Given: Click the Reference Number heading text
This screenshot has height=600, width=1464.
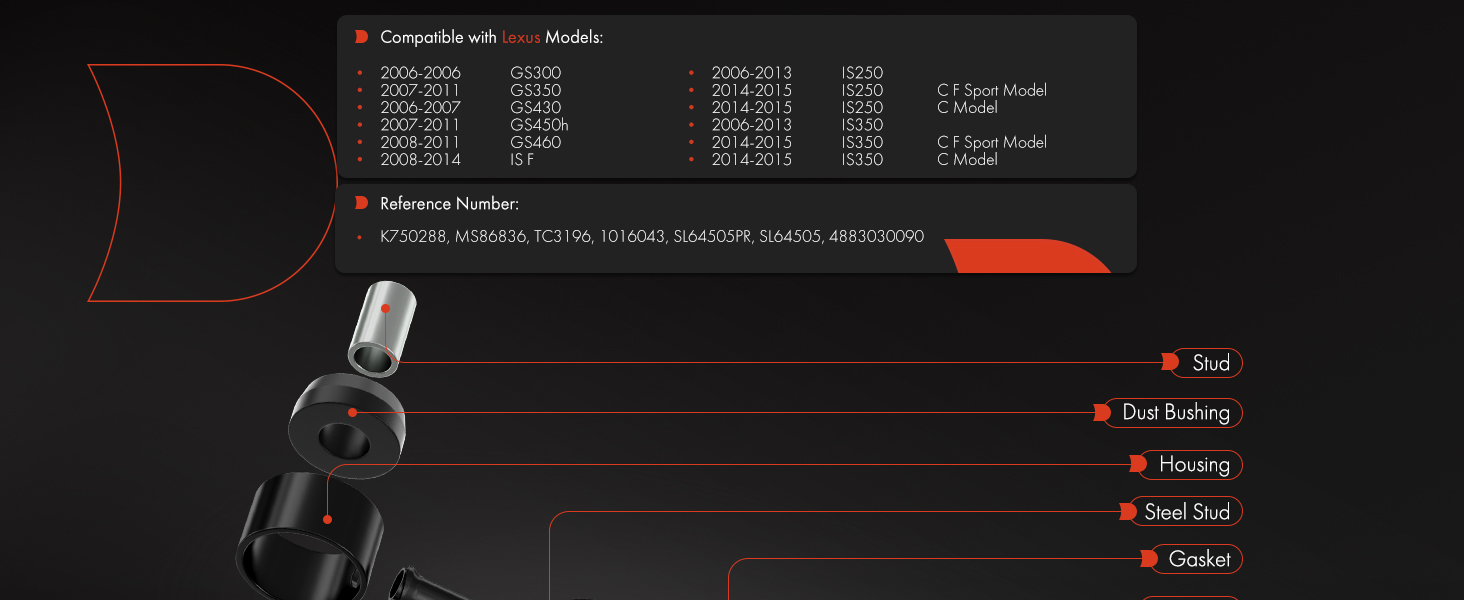Looking at the screenshot, I should (x=449, y=203).
